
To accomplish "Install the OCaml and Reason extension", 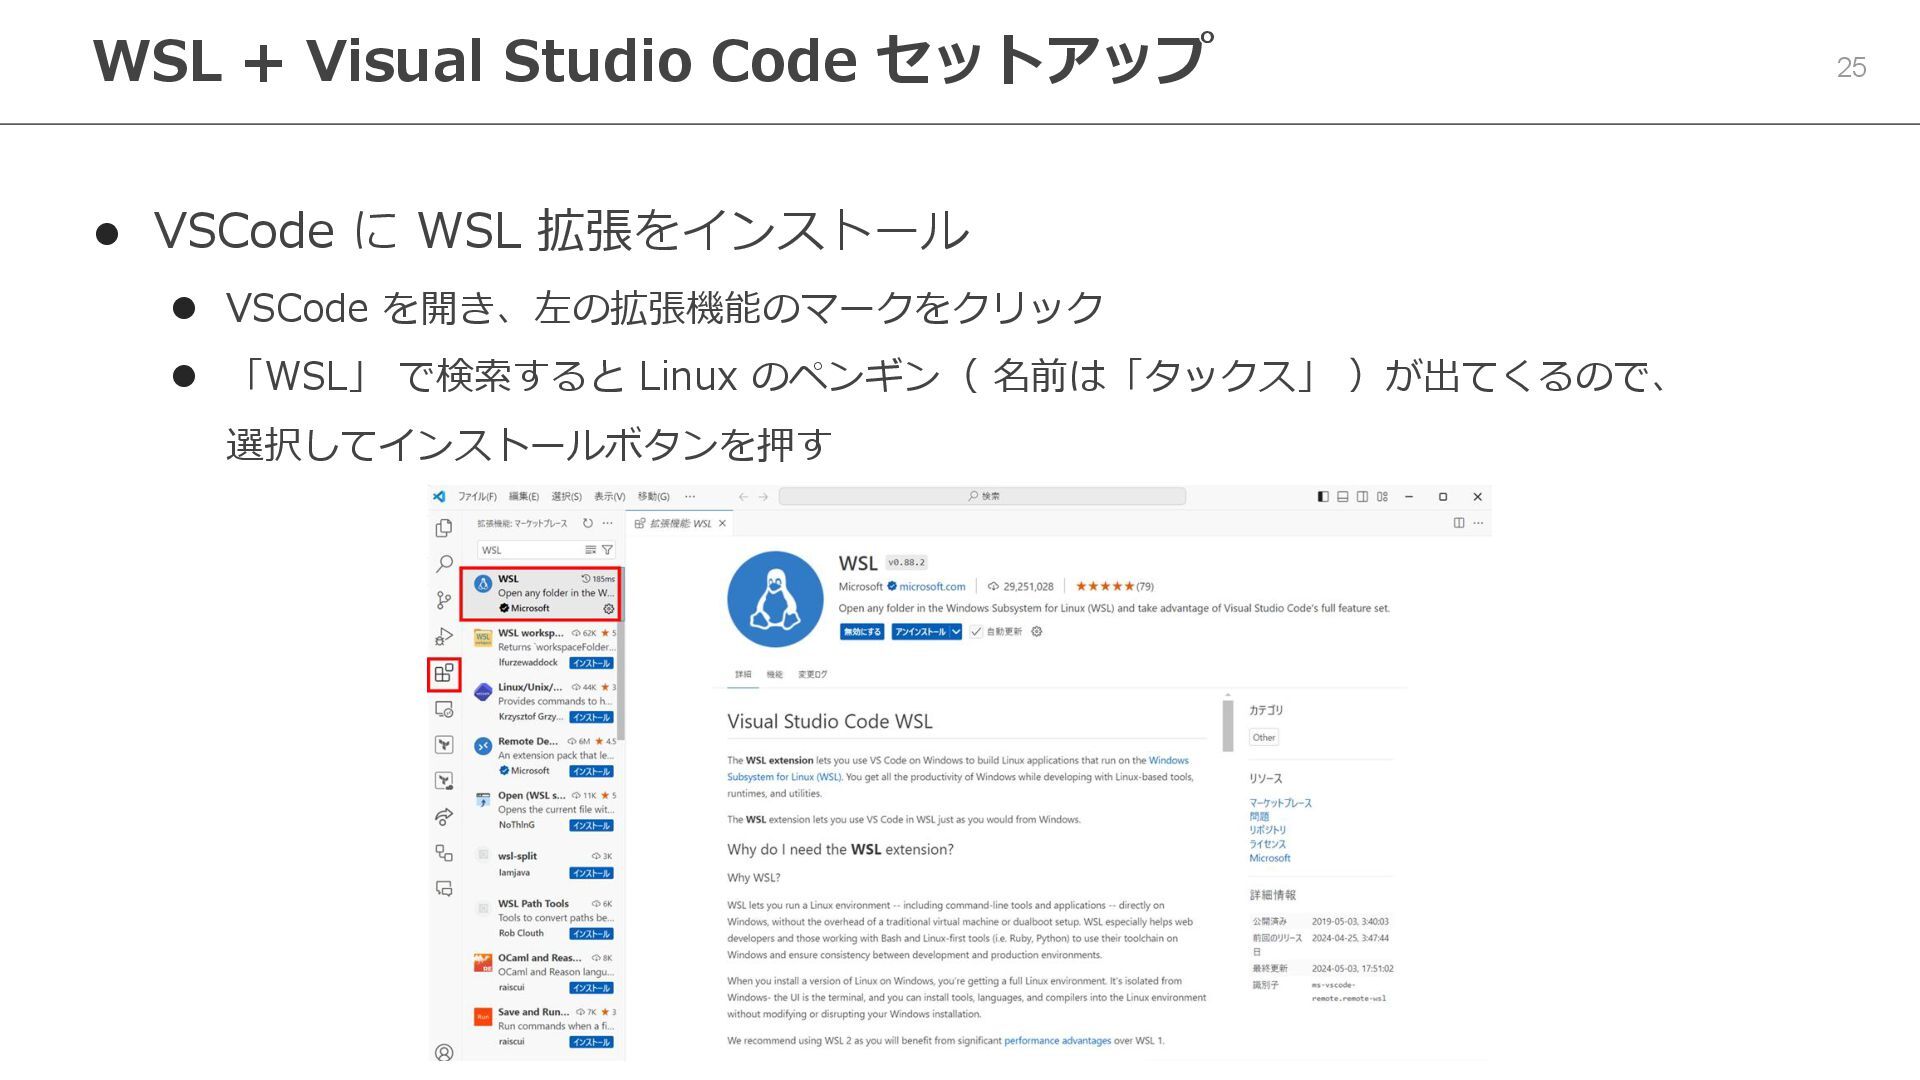I will tap(591, 988).
